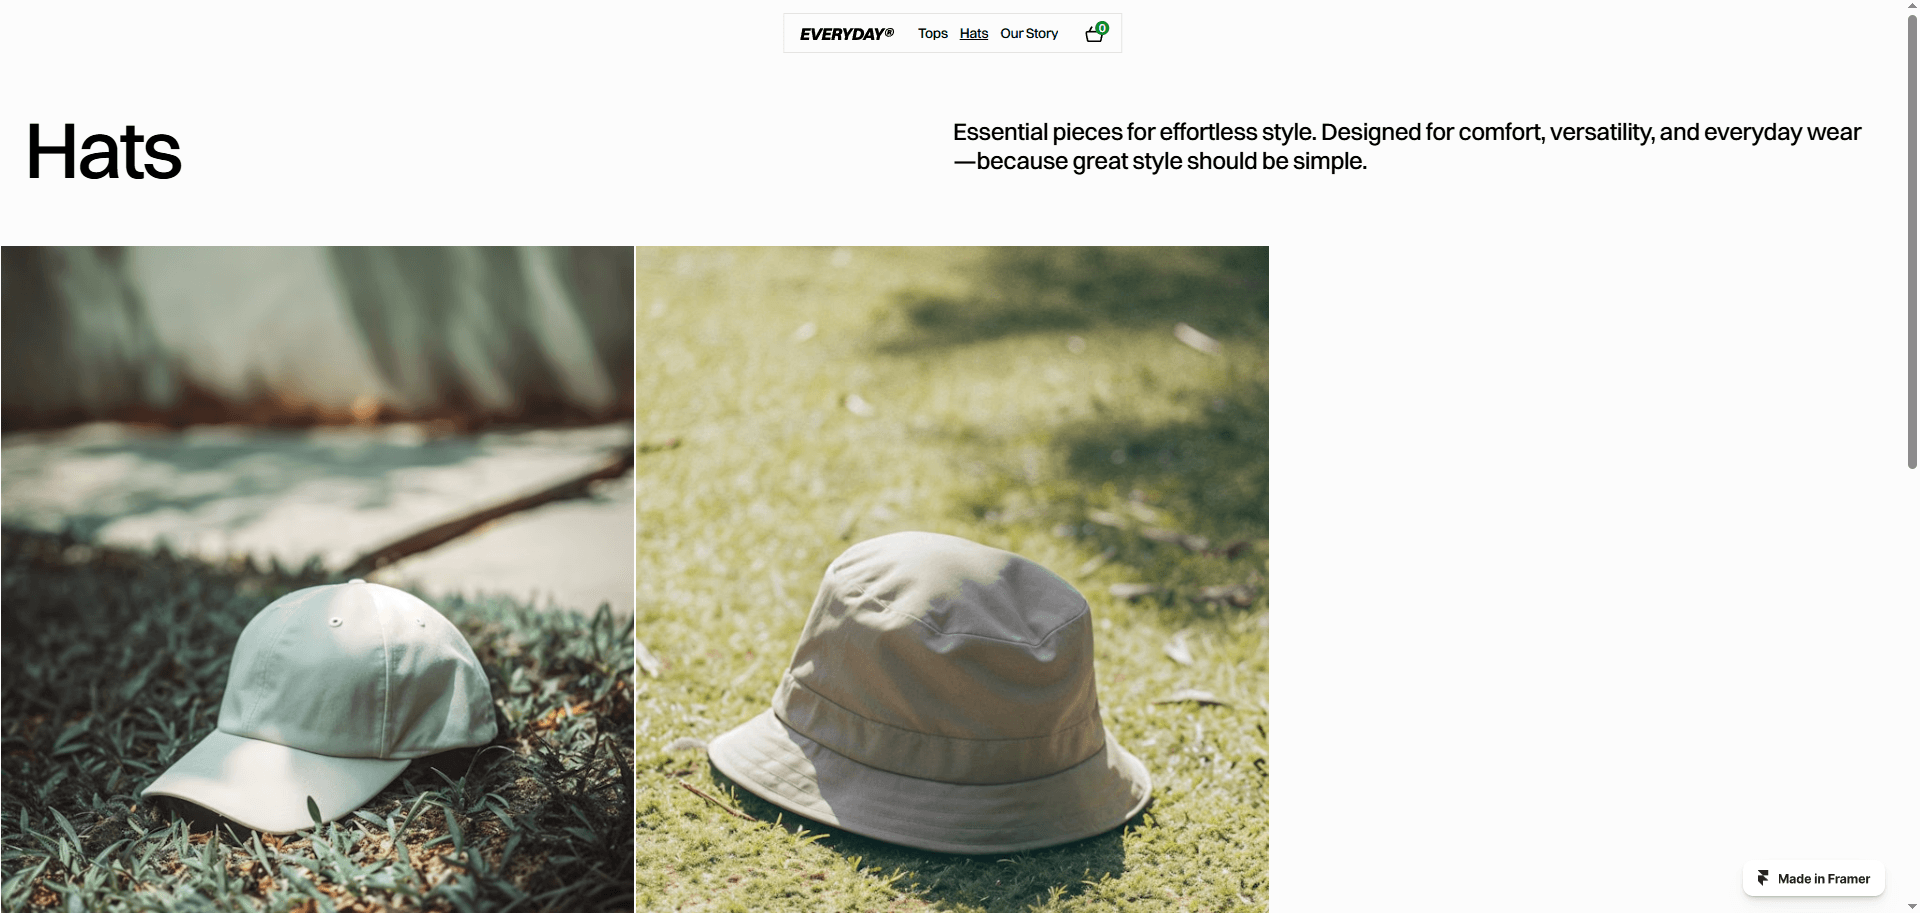
Task: Open the Tops category page
Action: click(932, 34)
